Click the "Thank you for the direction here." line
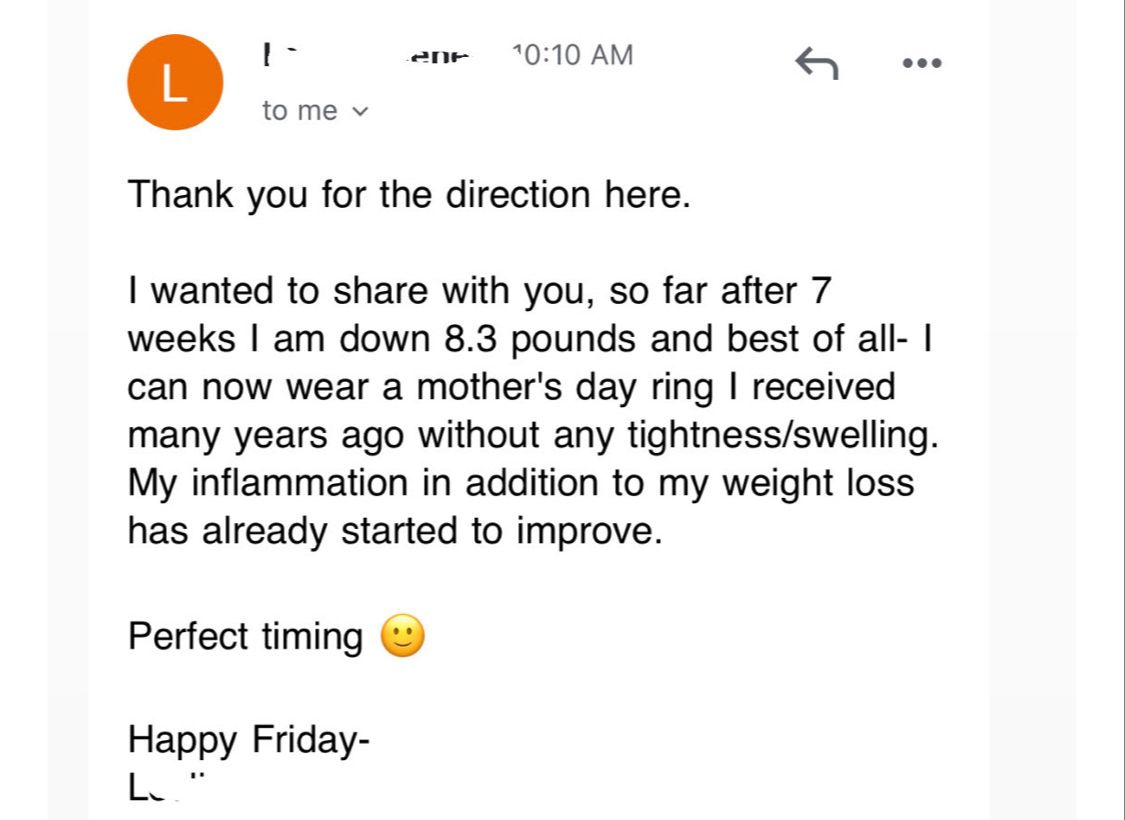The height and width of the screenshot is (820, 1125). point(409,194)
